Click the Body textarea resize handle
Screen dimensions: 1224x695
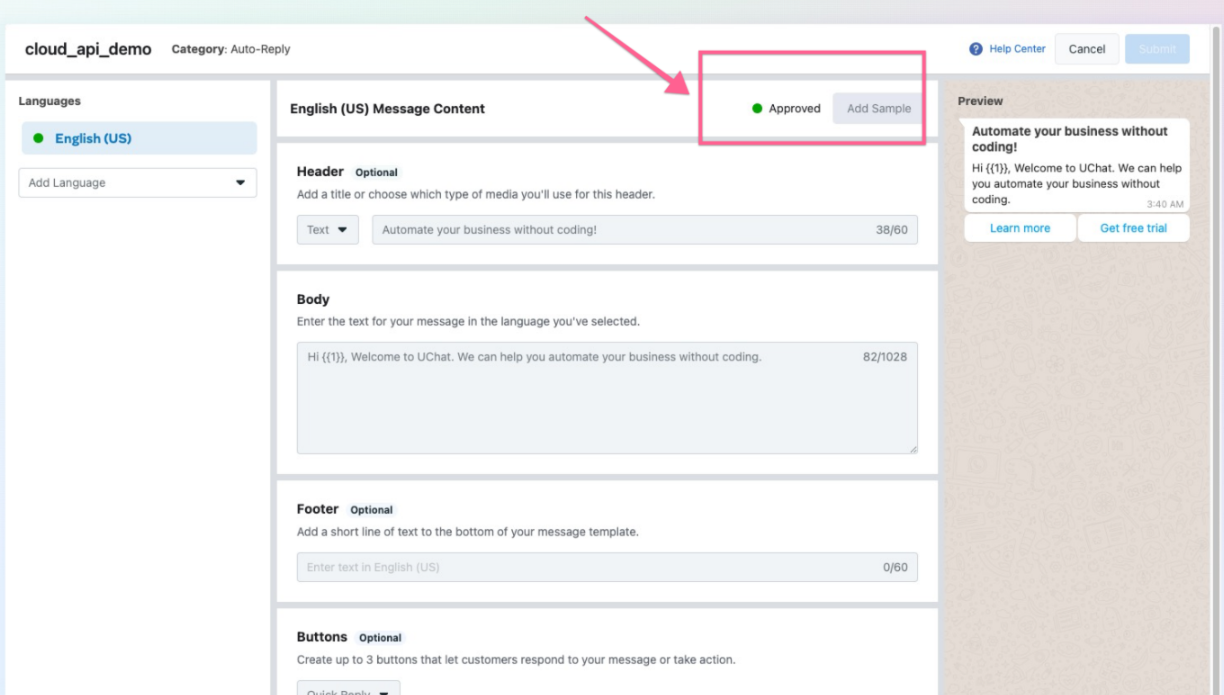(x=912, y=449)
